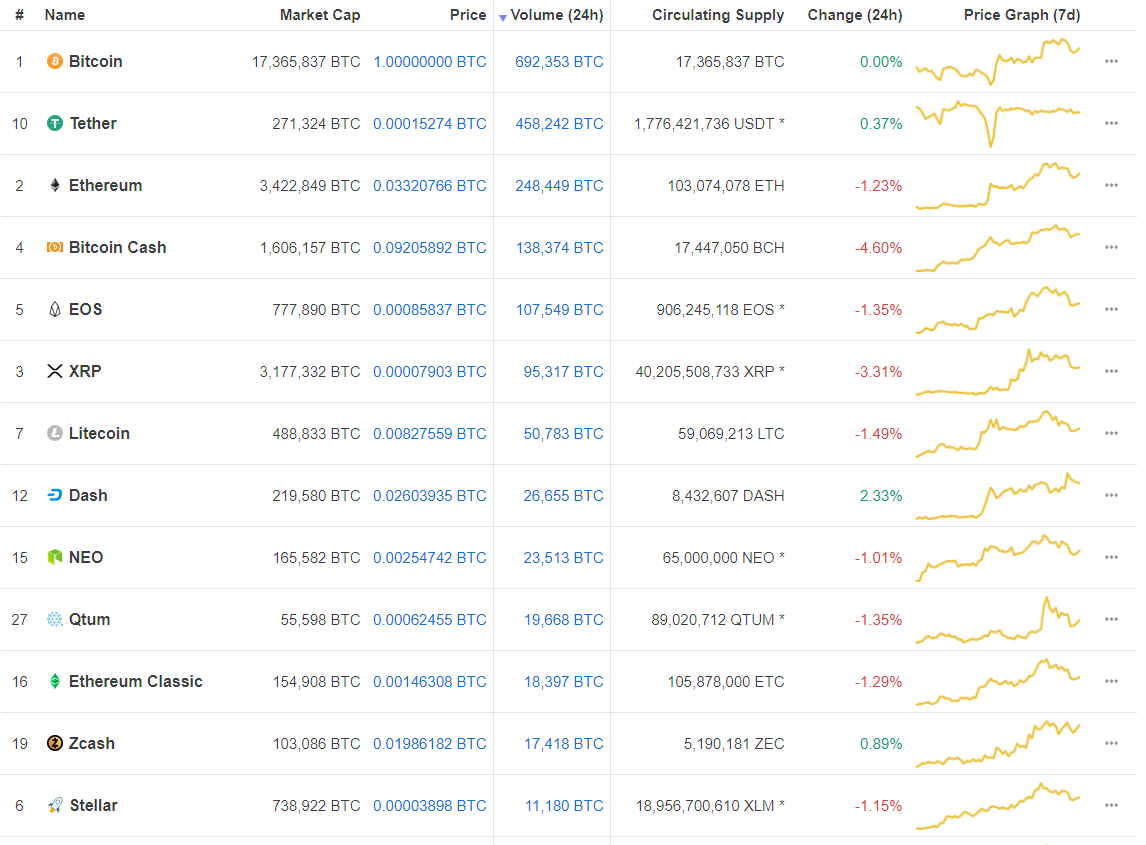This screenshot has height=845, width=1146.
Task: Click the XRP logo icon
Action: tap(55, 372)
